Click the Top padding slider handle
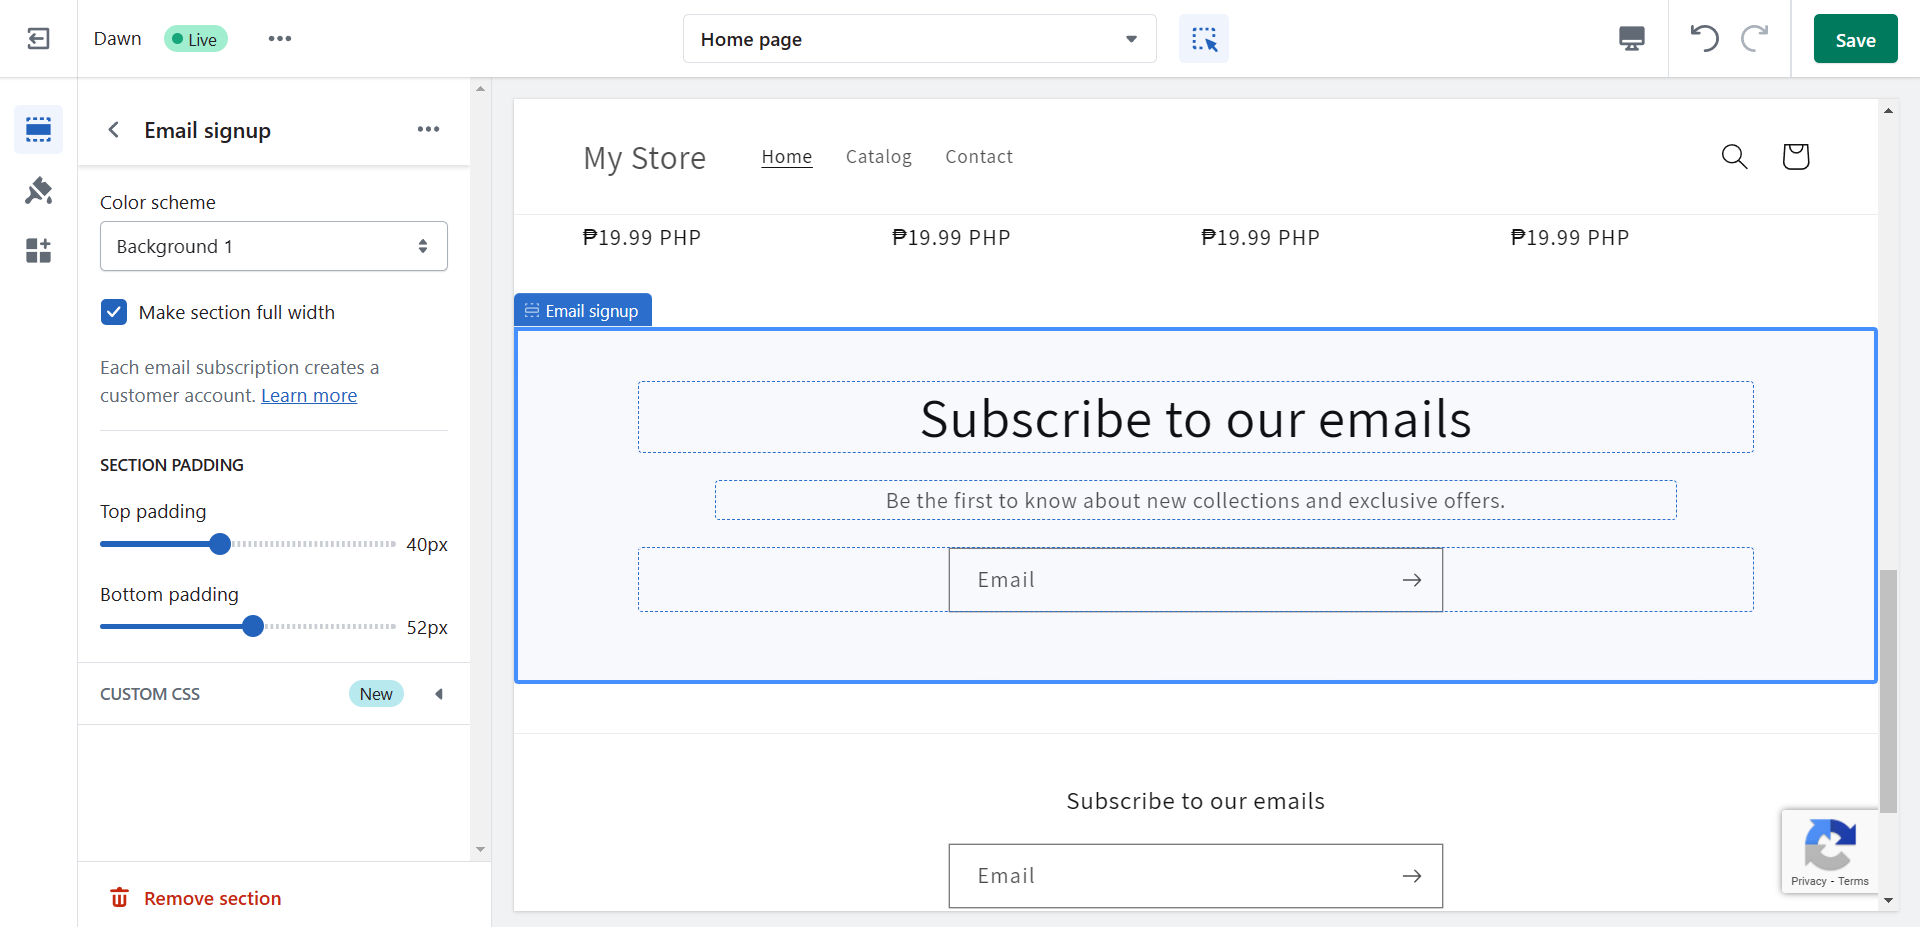The width and height of the screenshot is (1920, 927). (220, 544)
